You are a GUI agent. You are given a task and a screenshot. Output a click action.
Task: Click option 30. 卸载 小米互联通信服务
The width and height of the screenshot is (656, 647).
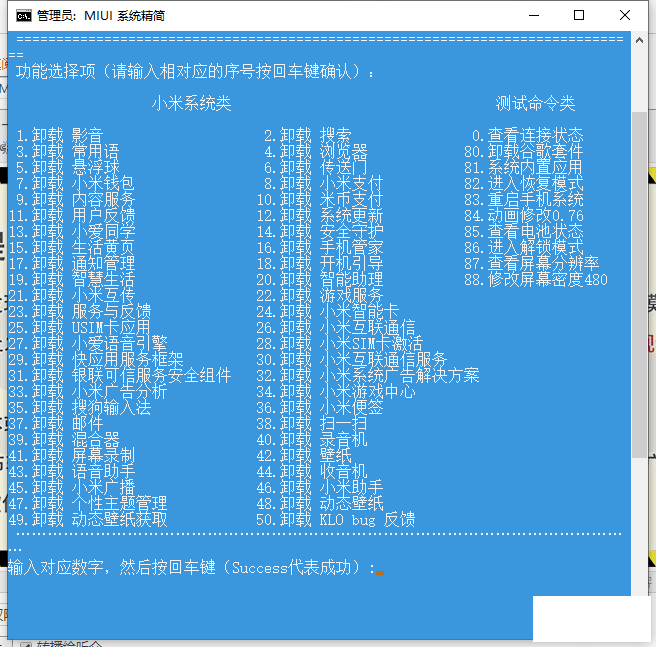point(351,359)
